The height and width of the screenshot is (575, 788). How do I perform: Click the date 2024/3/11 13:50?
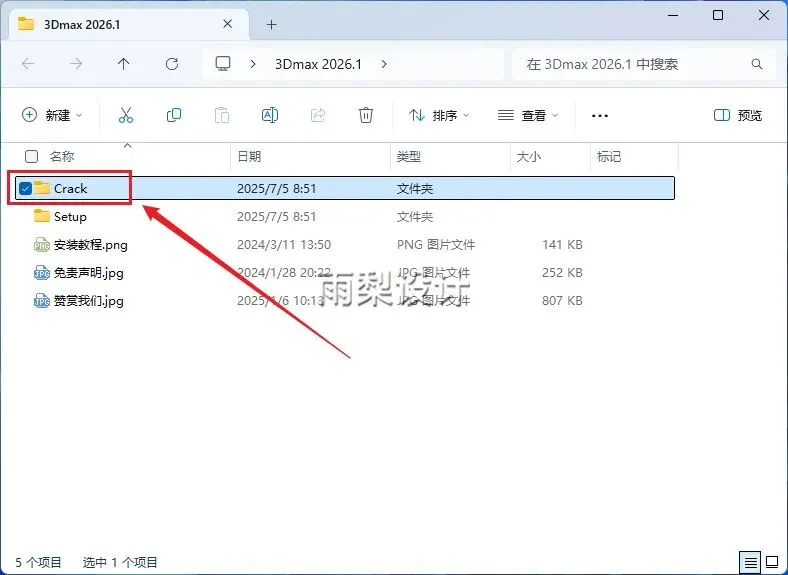pyautogui.click(x=284, y=245)
